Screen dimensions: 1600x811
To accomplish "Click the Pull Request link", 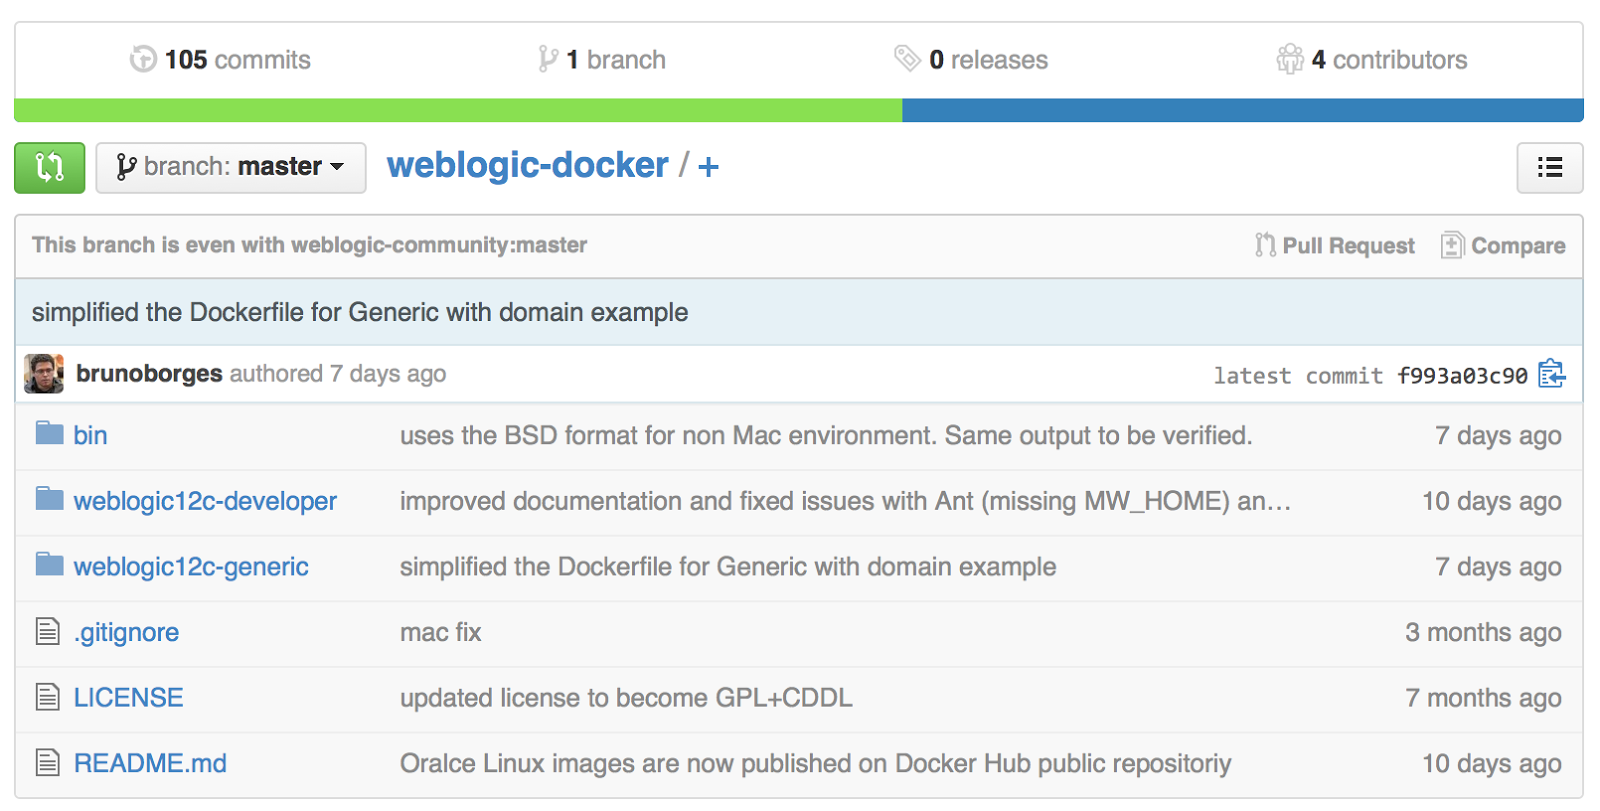I will [1335, 246].
